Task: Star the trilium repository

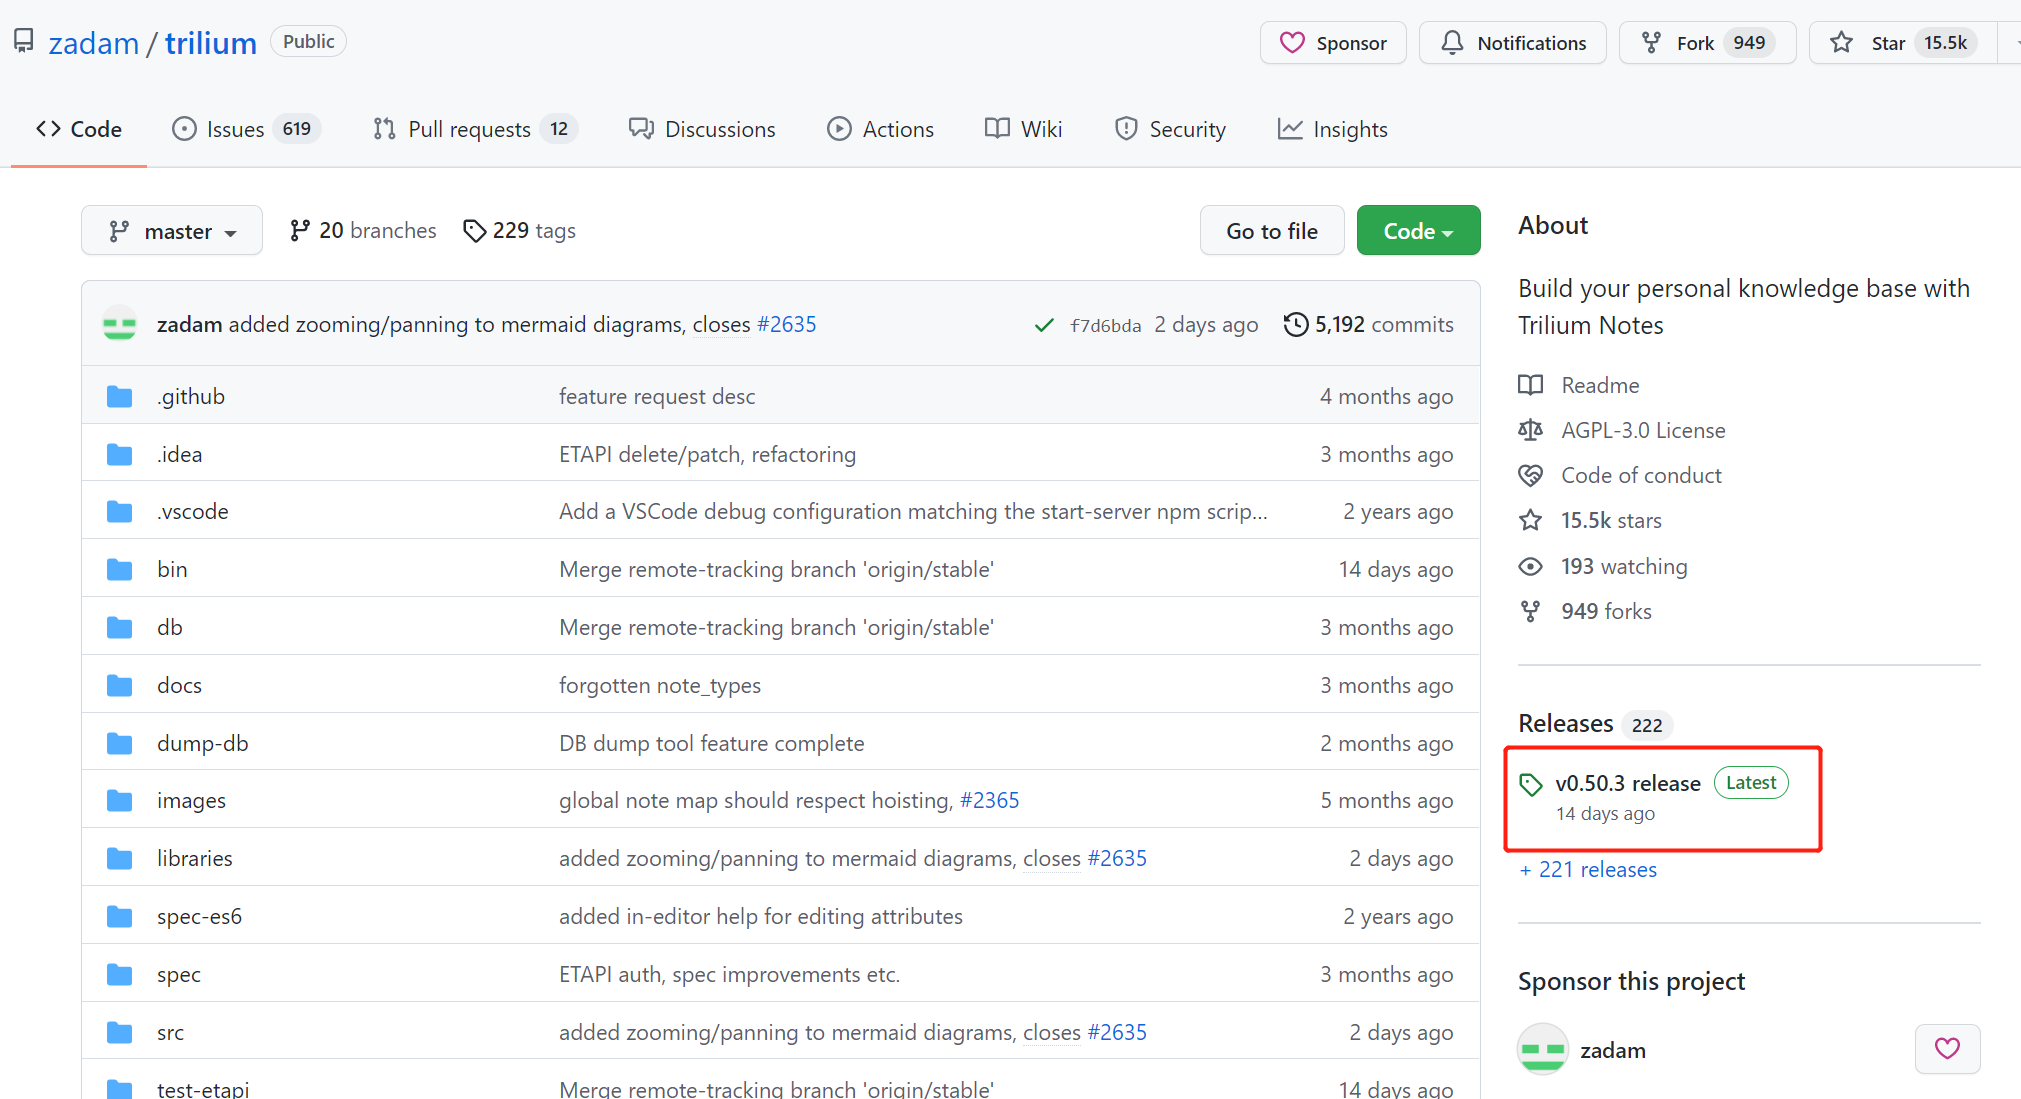Action: click(x=1868, y=43)
